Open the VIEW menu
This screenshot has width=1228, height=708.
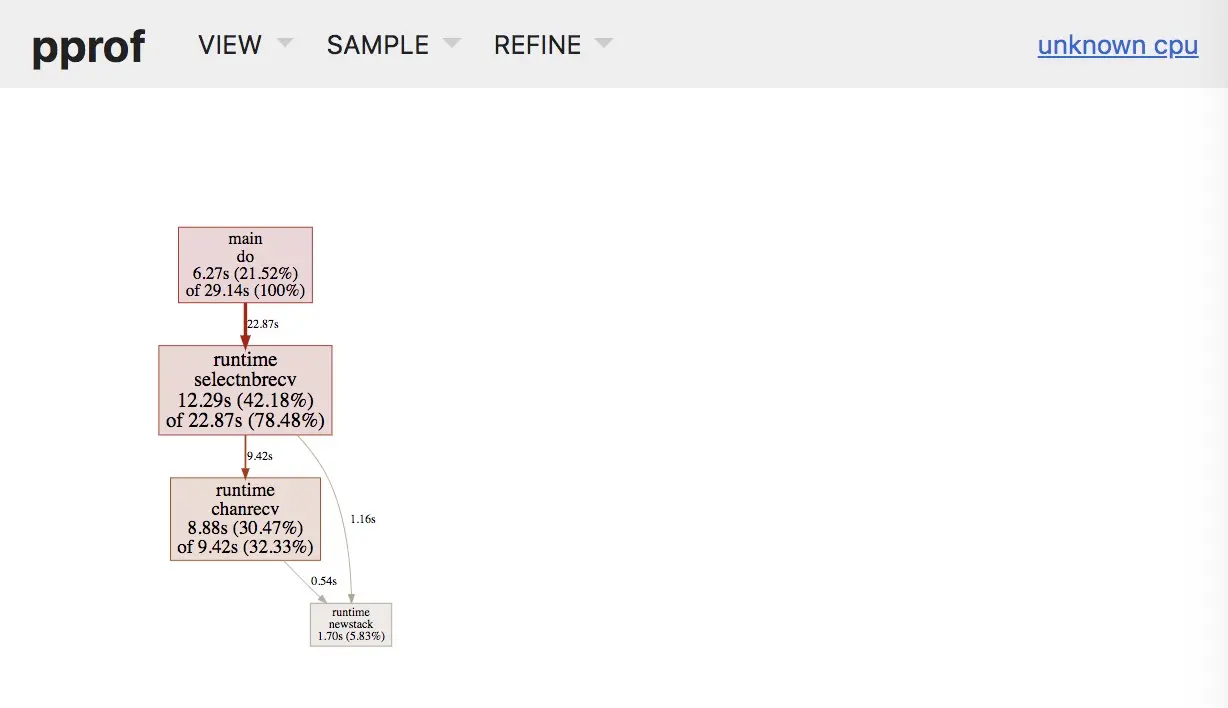230,45
